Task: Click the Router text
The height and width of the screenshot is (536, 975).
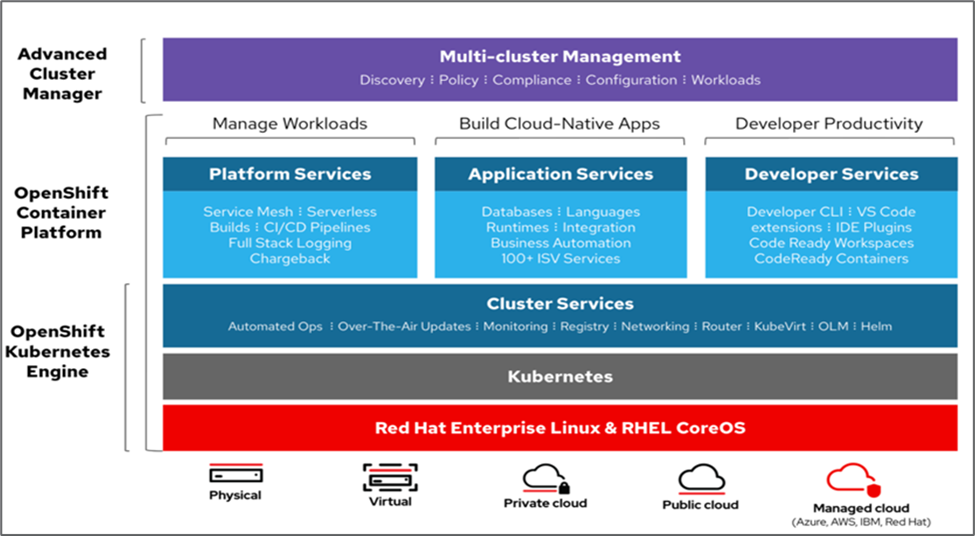Action: click(x=722, y=326)
